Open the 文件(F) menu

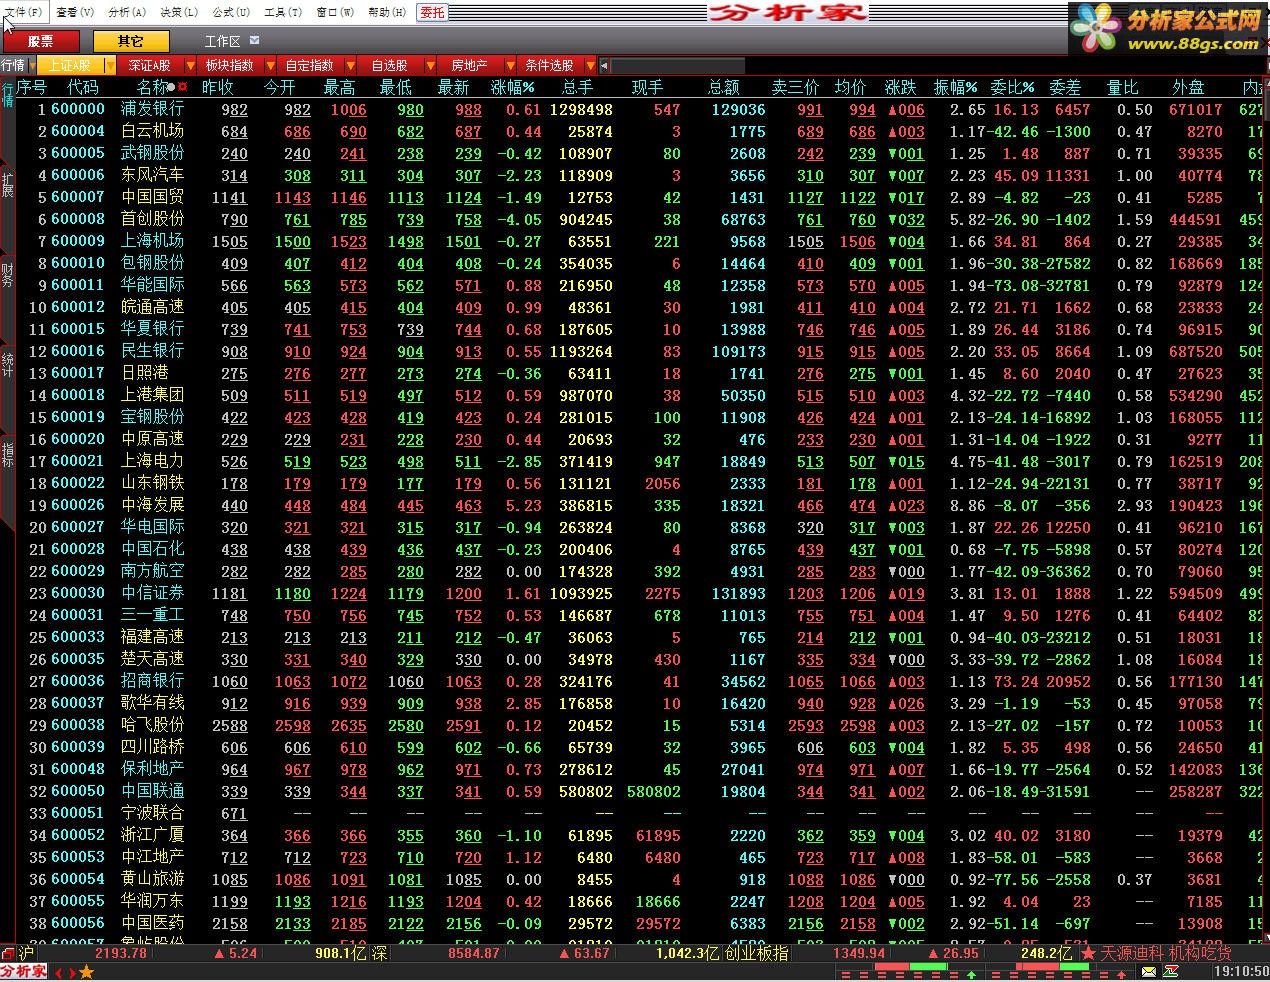[x=23, y=12]
